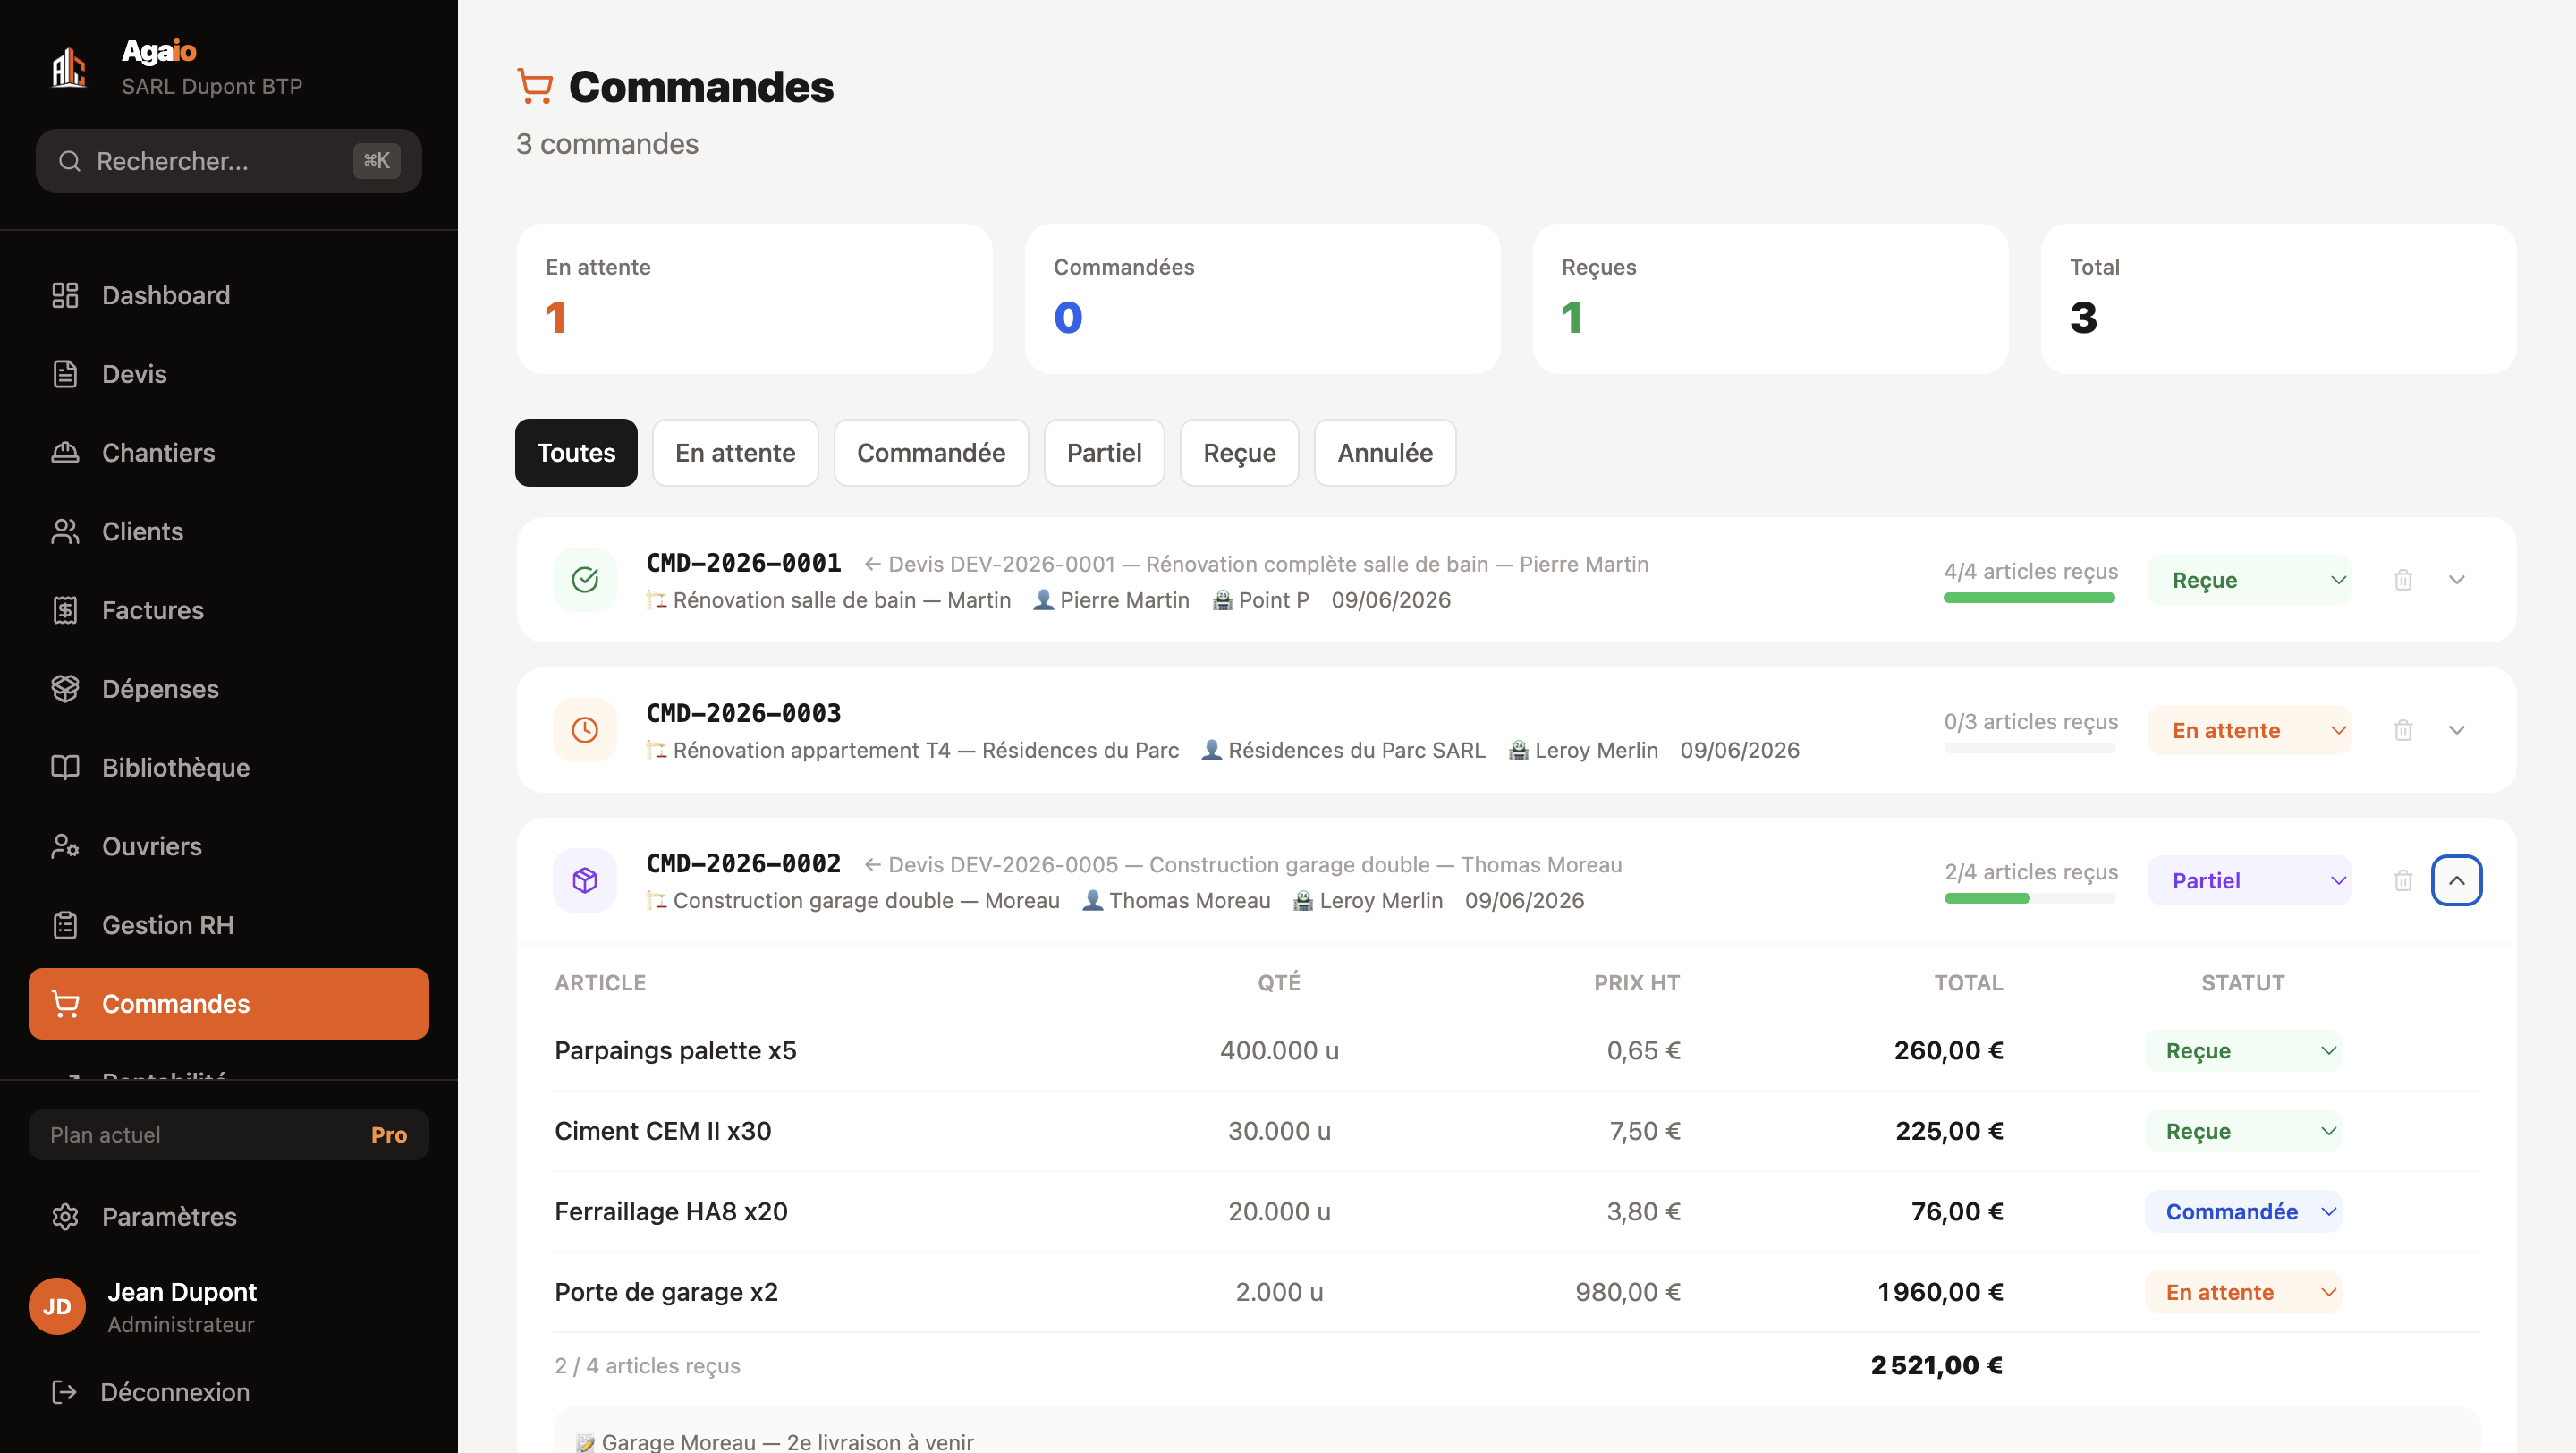Click progress bar for 0/3 articles reçus
Viewport: 2576px width, 1453px height.
click(x=2030, y=748)
